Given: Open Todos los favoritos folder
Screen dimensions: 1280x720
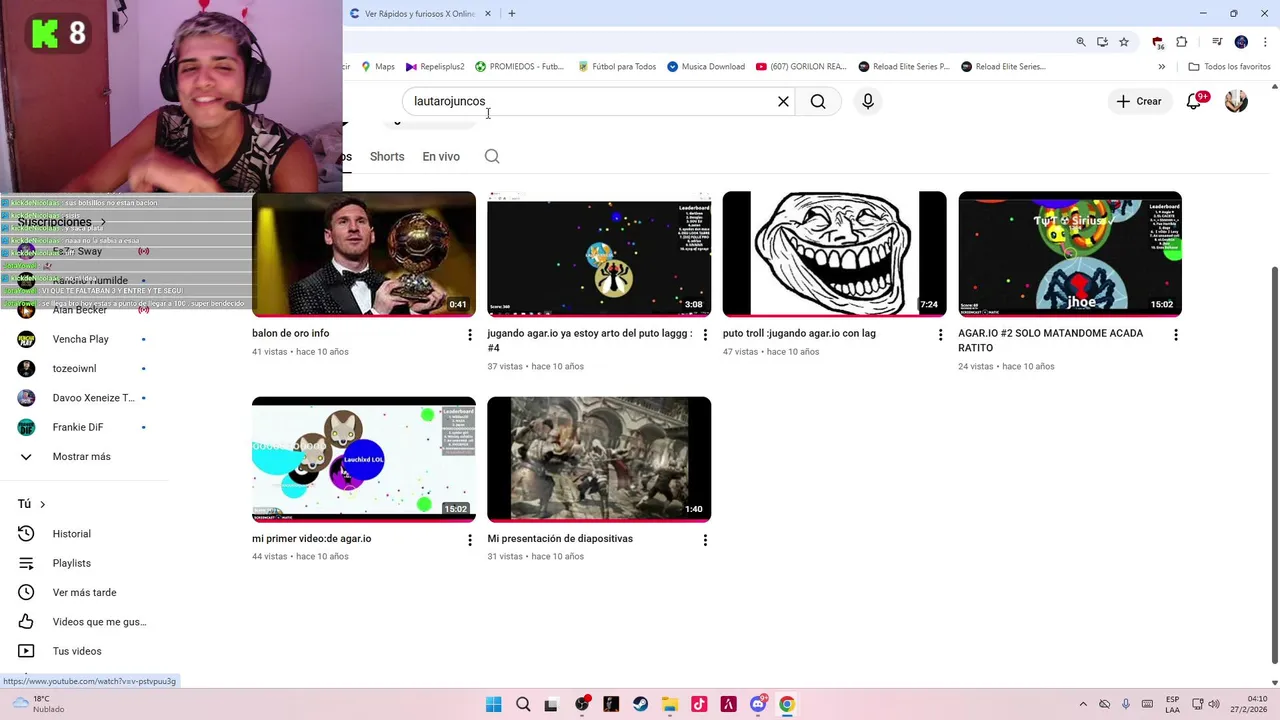Looking at the screenshot, I should tap(1229, 66).
